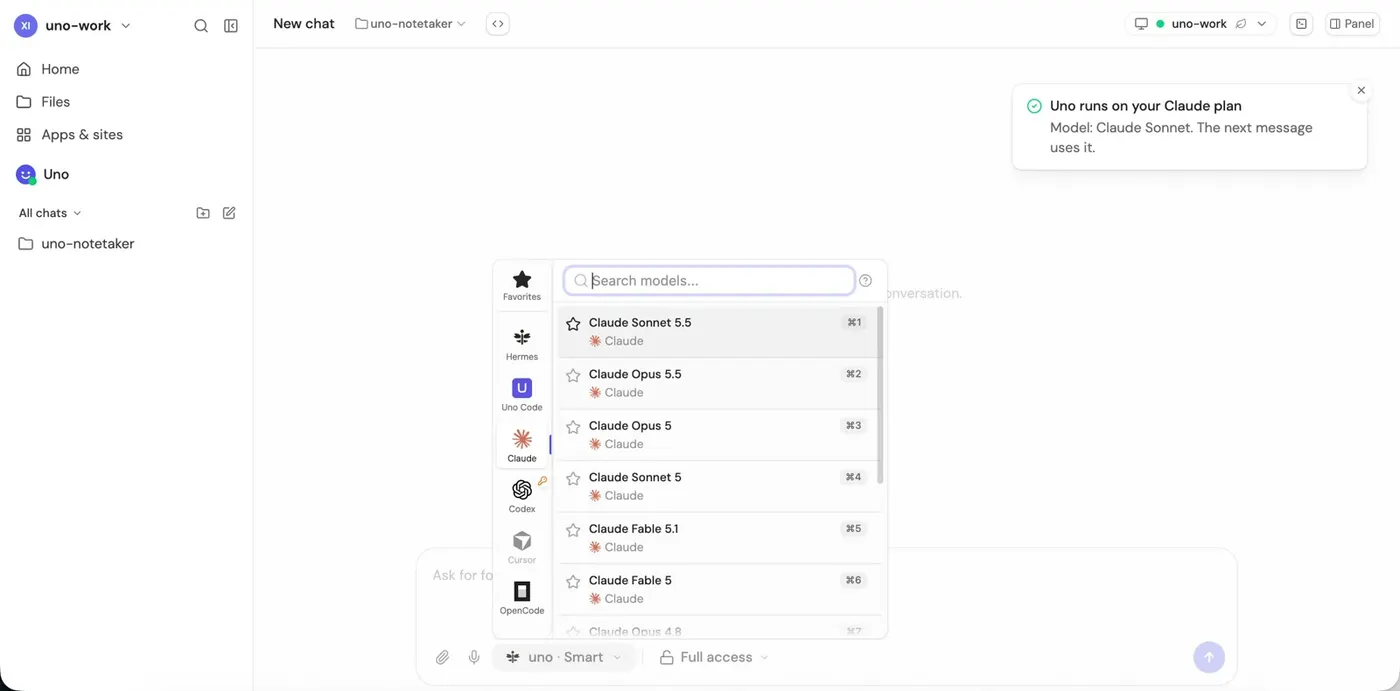Viewport: 1400px width, 691px height.
Task: Switch to the Cursor provider tab
Action: click(x=522, y=547)
